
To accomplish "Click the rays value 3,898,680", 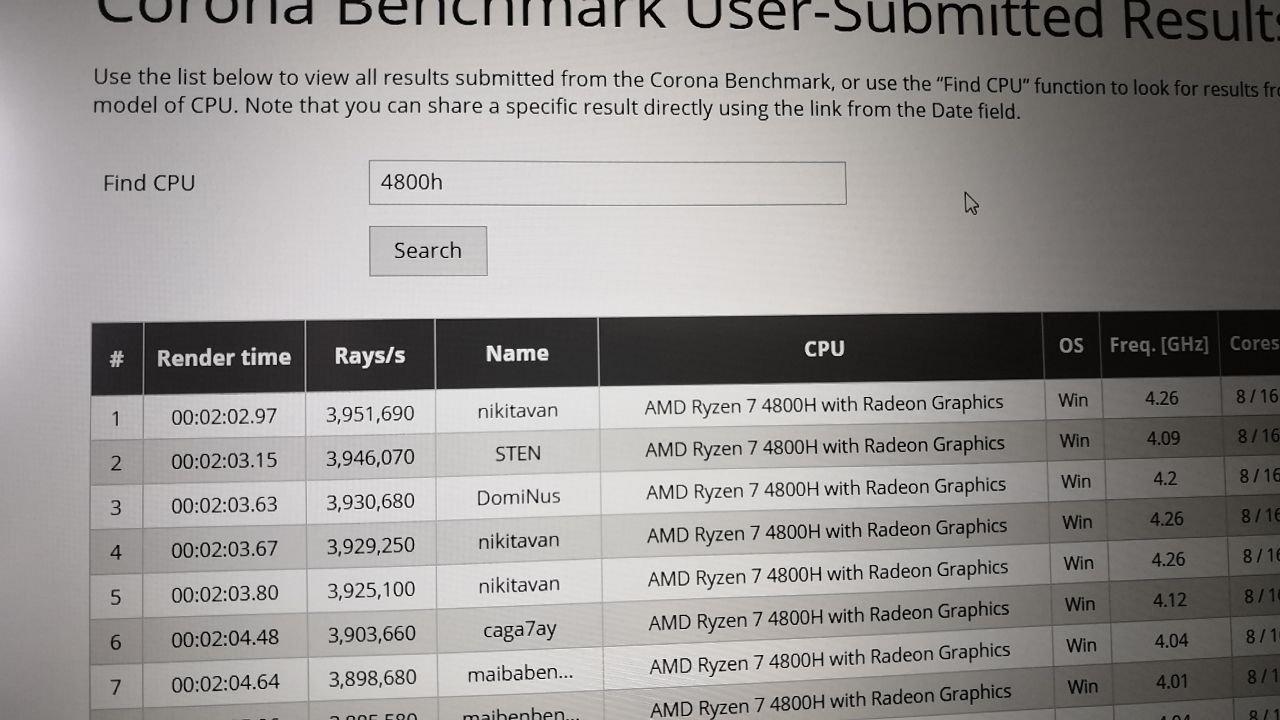I will 372,678.
